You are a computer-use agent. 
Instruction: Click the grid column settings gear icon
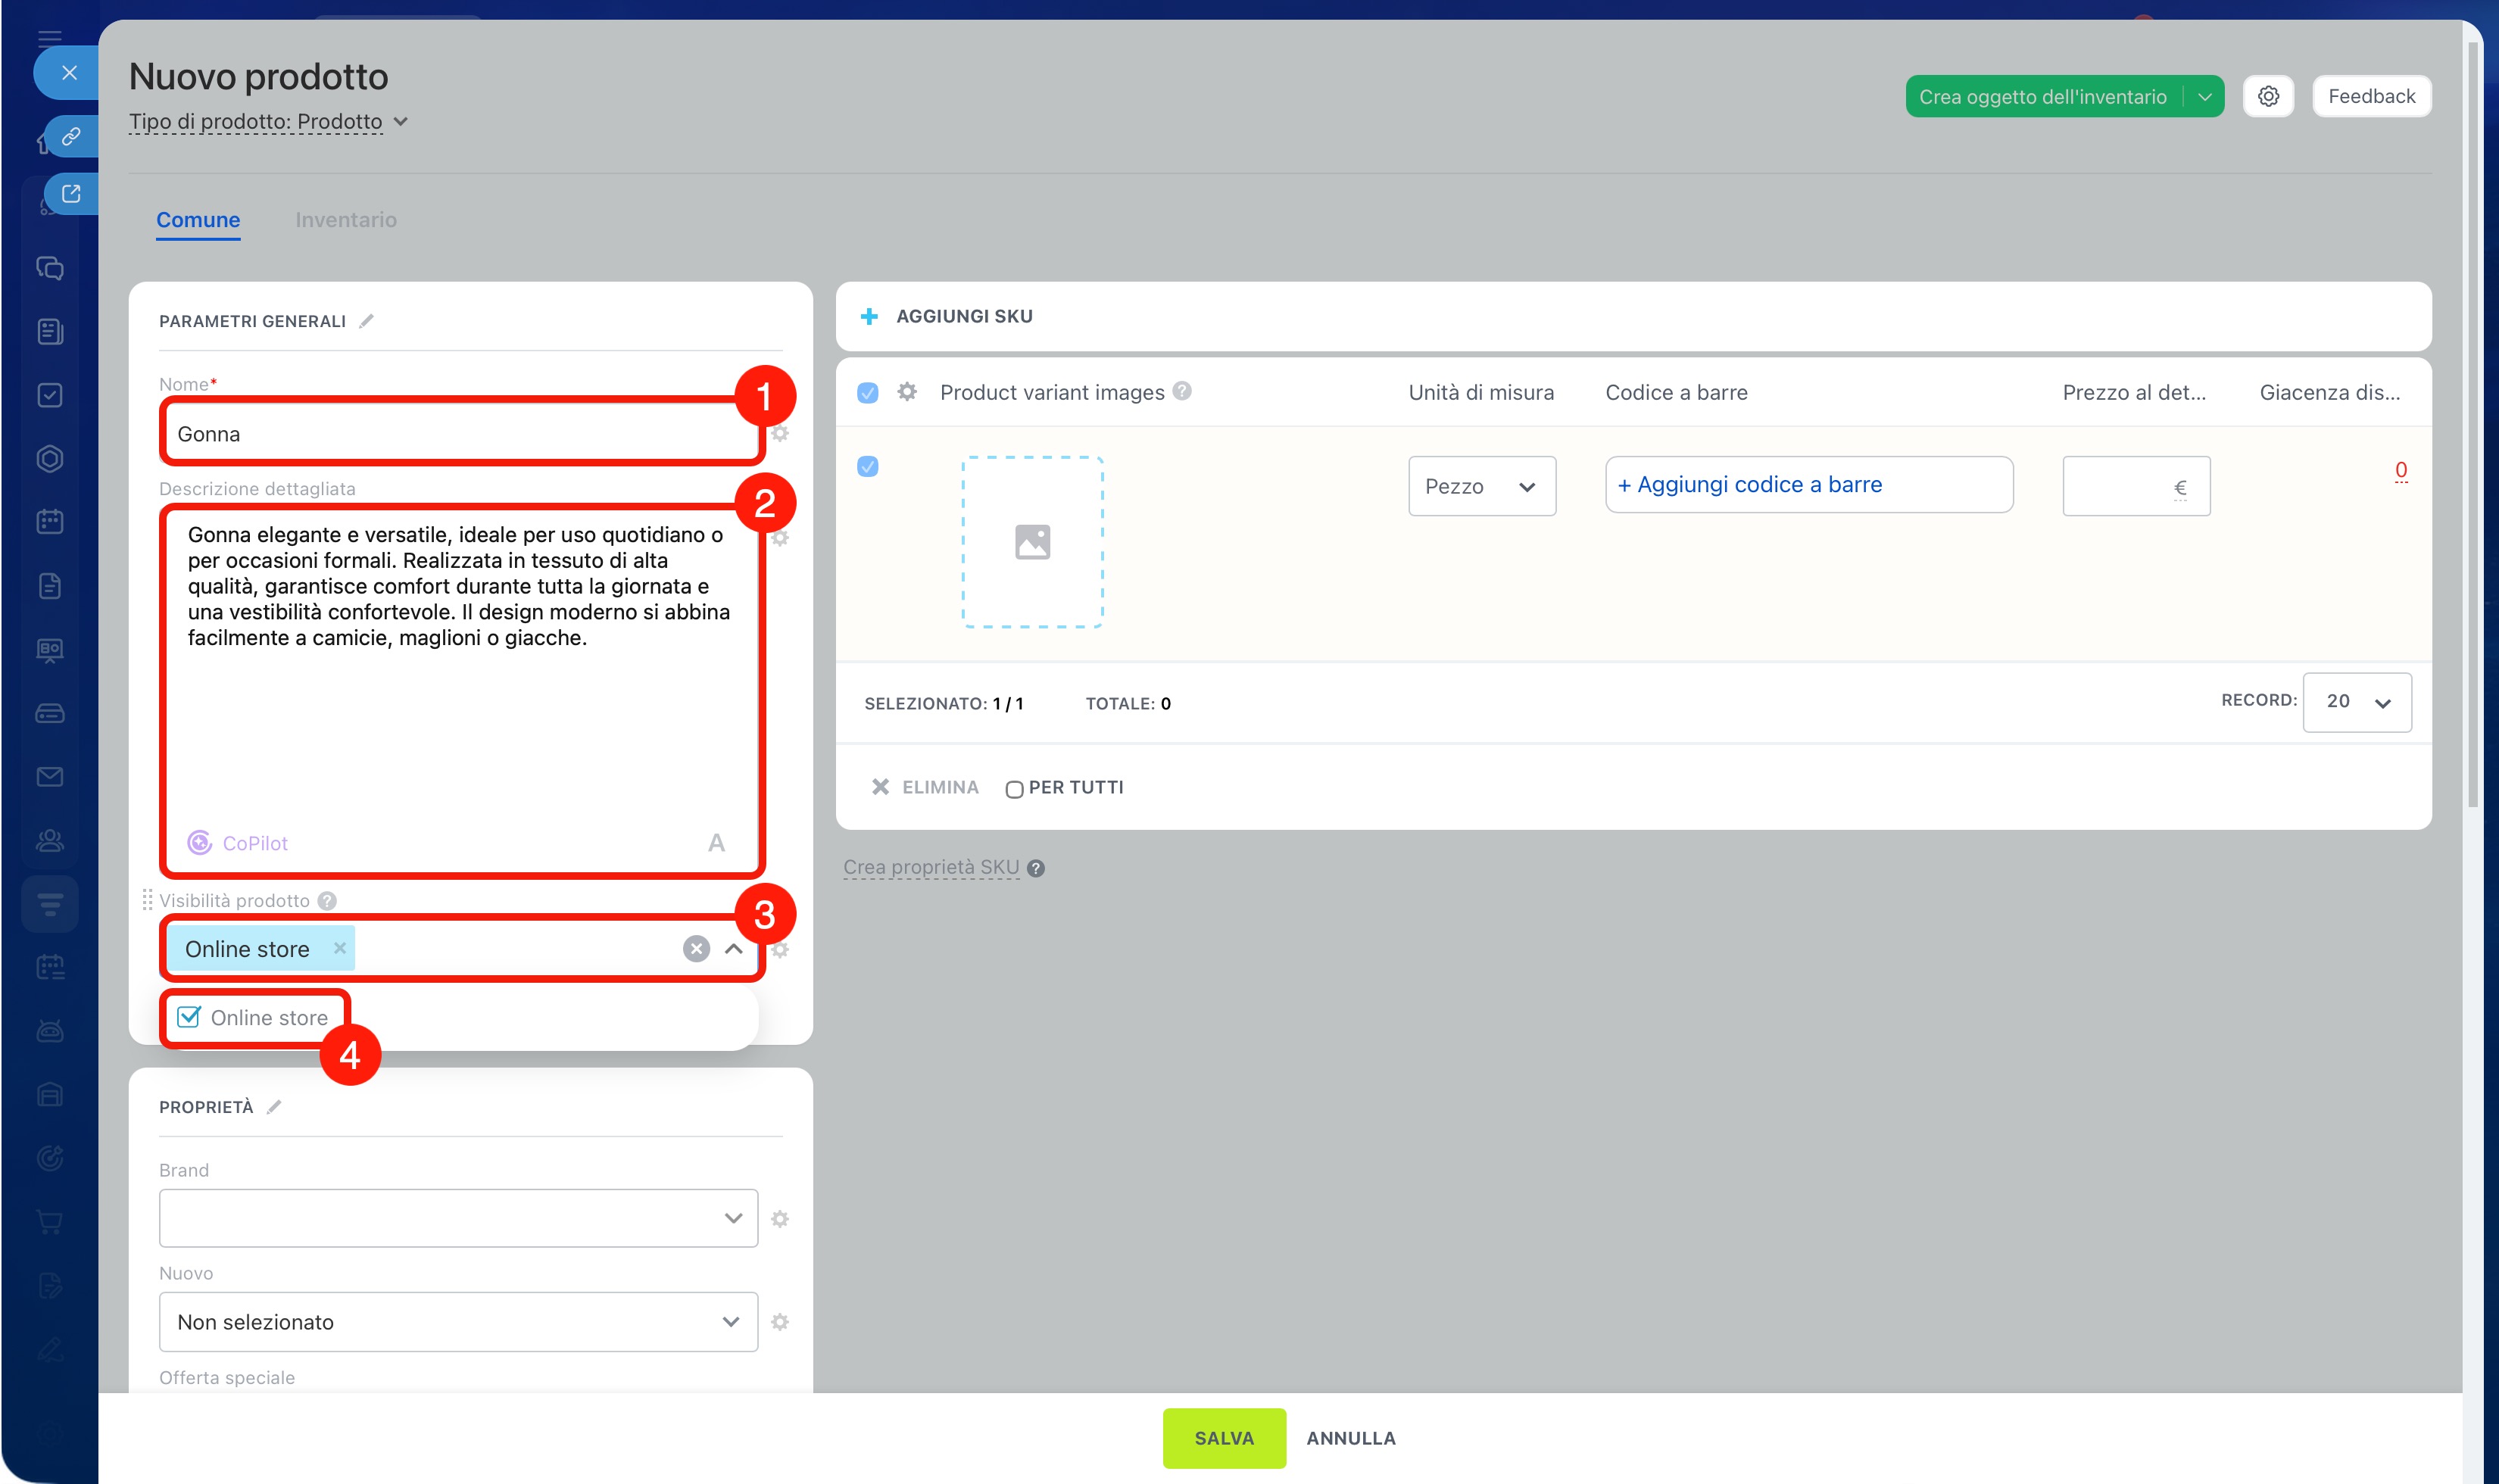click(x=907, y=392)
